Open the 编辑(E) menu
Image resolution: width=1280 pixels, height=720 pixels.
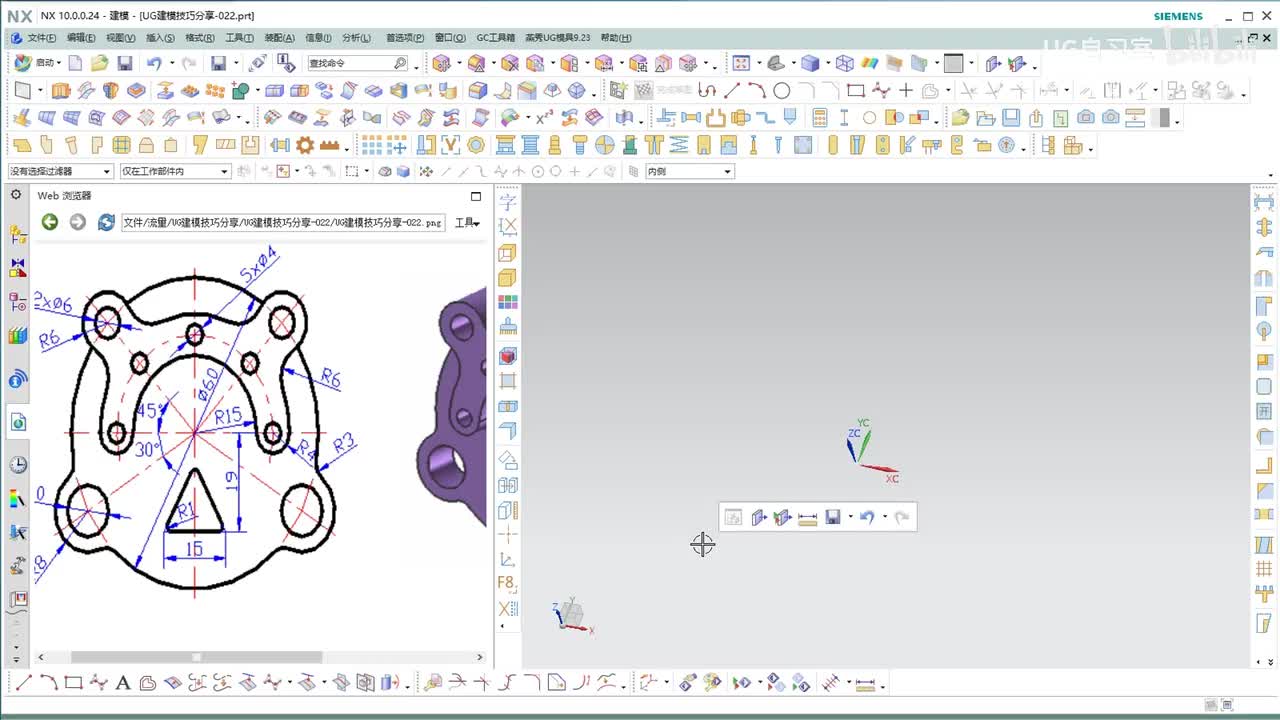click(x=81, y=38)
